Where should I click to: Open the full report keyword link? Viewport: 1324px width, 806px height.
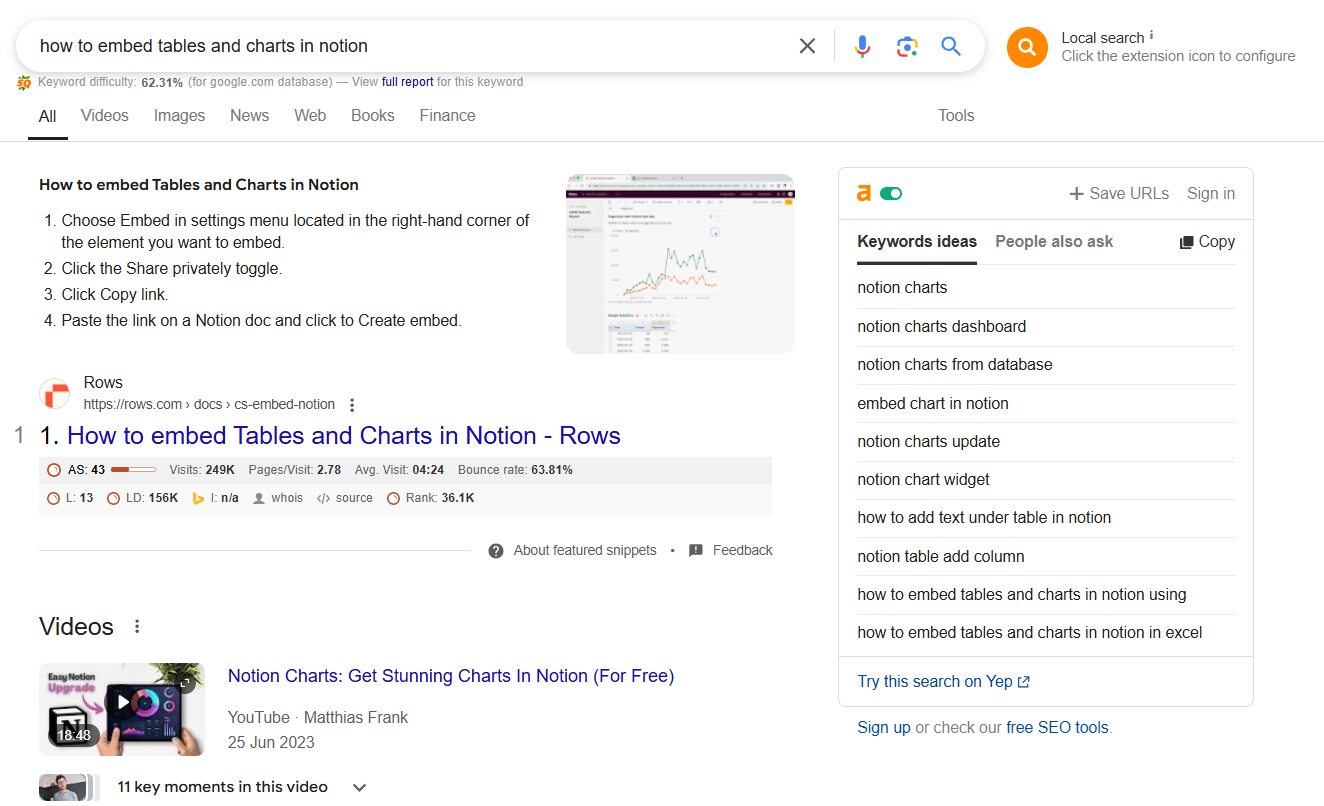[x=408, y=82]
